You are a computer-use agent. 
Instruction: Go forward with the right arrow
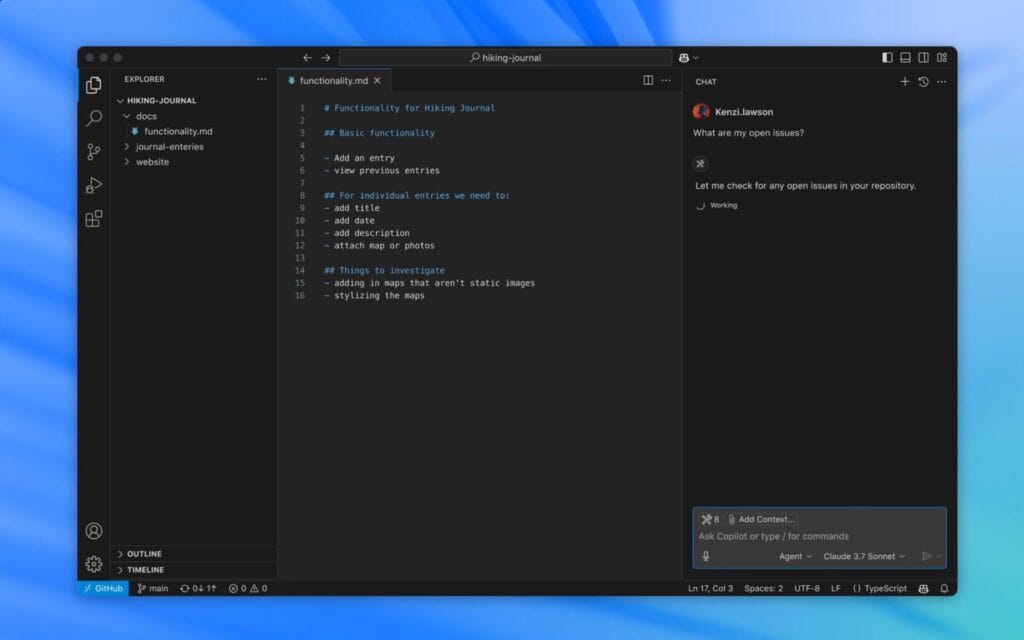tap(325, 57)
